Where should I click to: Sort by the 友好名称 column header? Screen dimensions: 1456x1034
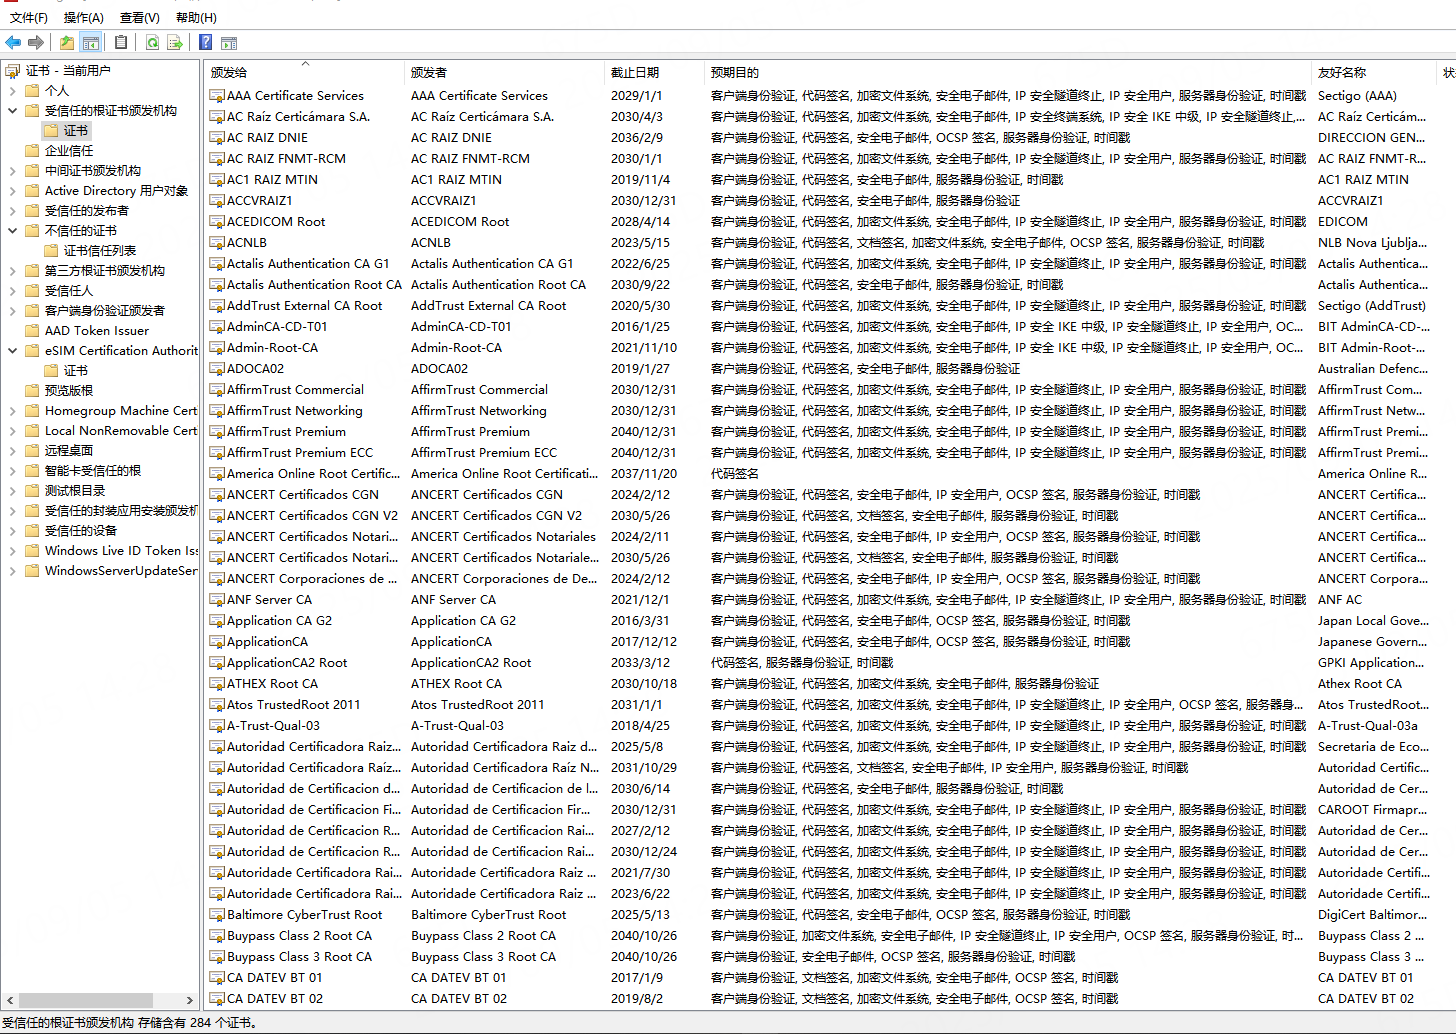(1374, 72)
